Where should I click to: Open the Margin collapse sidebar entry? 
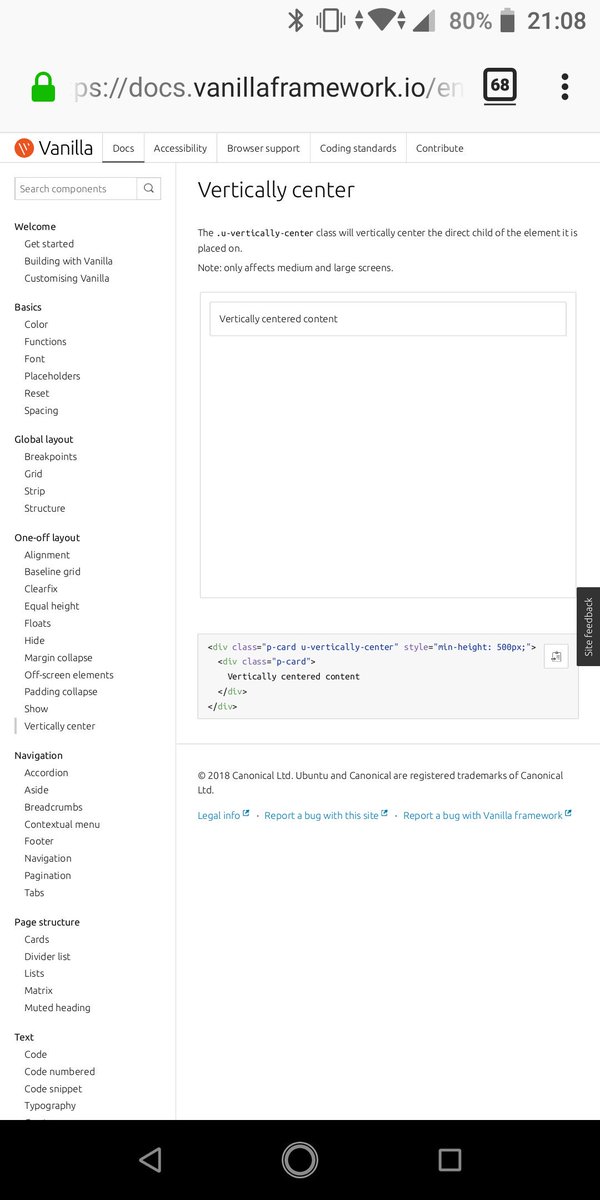(58, 658)
